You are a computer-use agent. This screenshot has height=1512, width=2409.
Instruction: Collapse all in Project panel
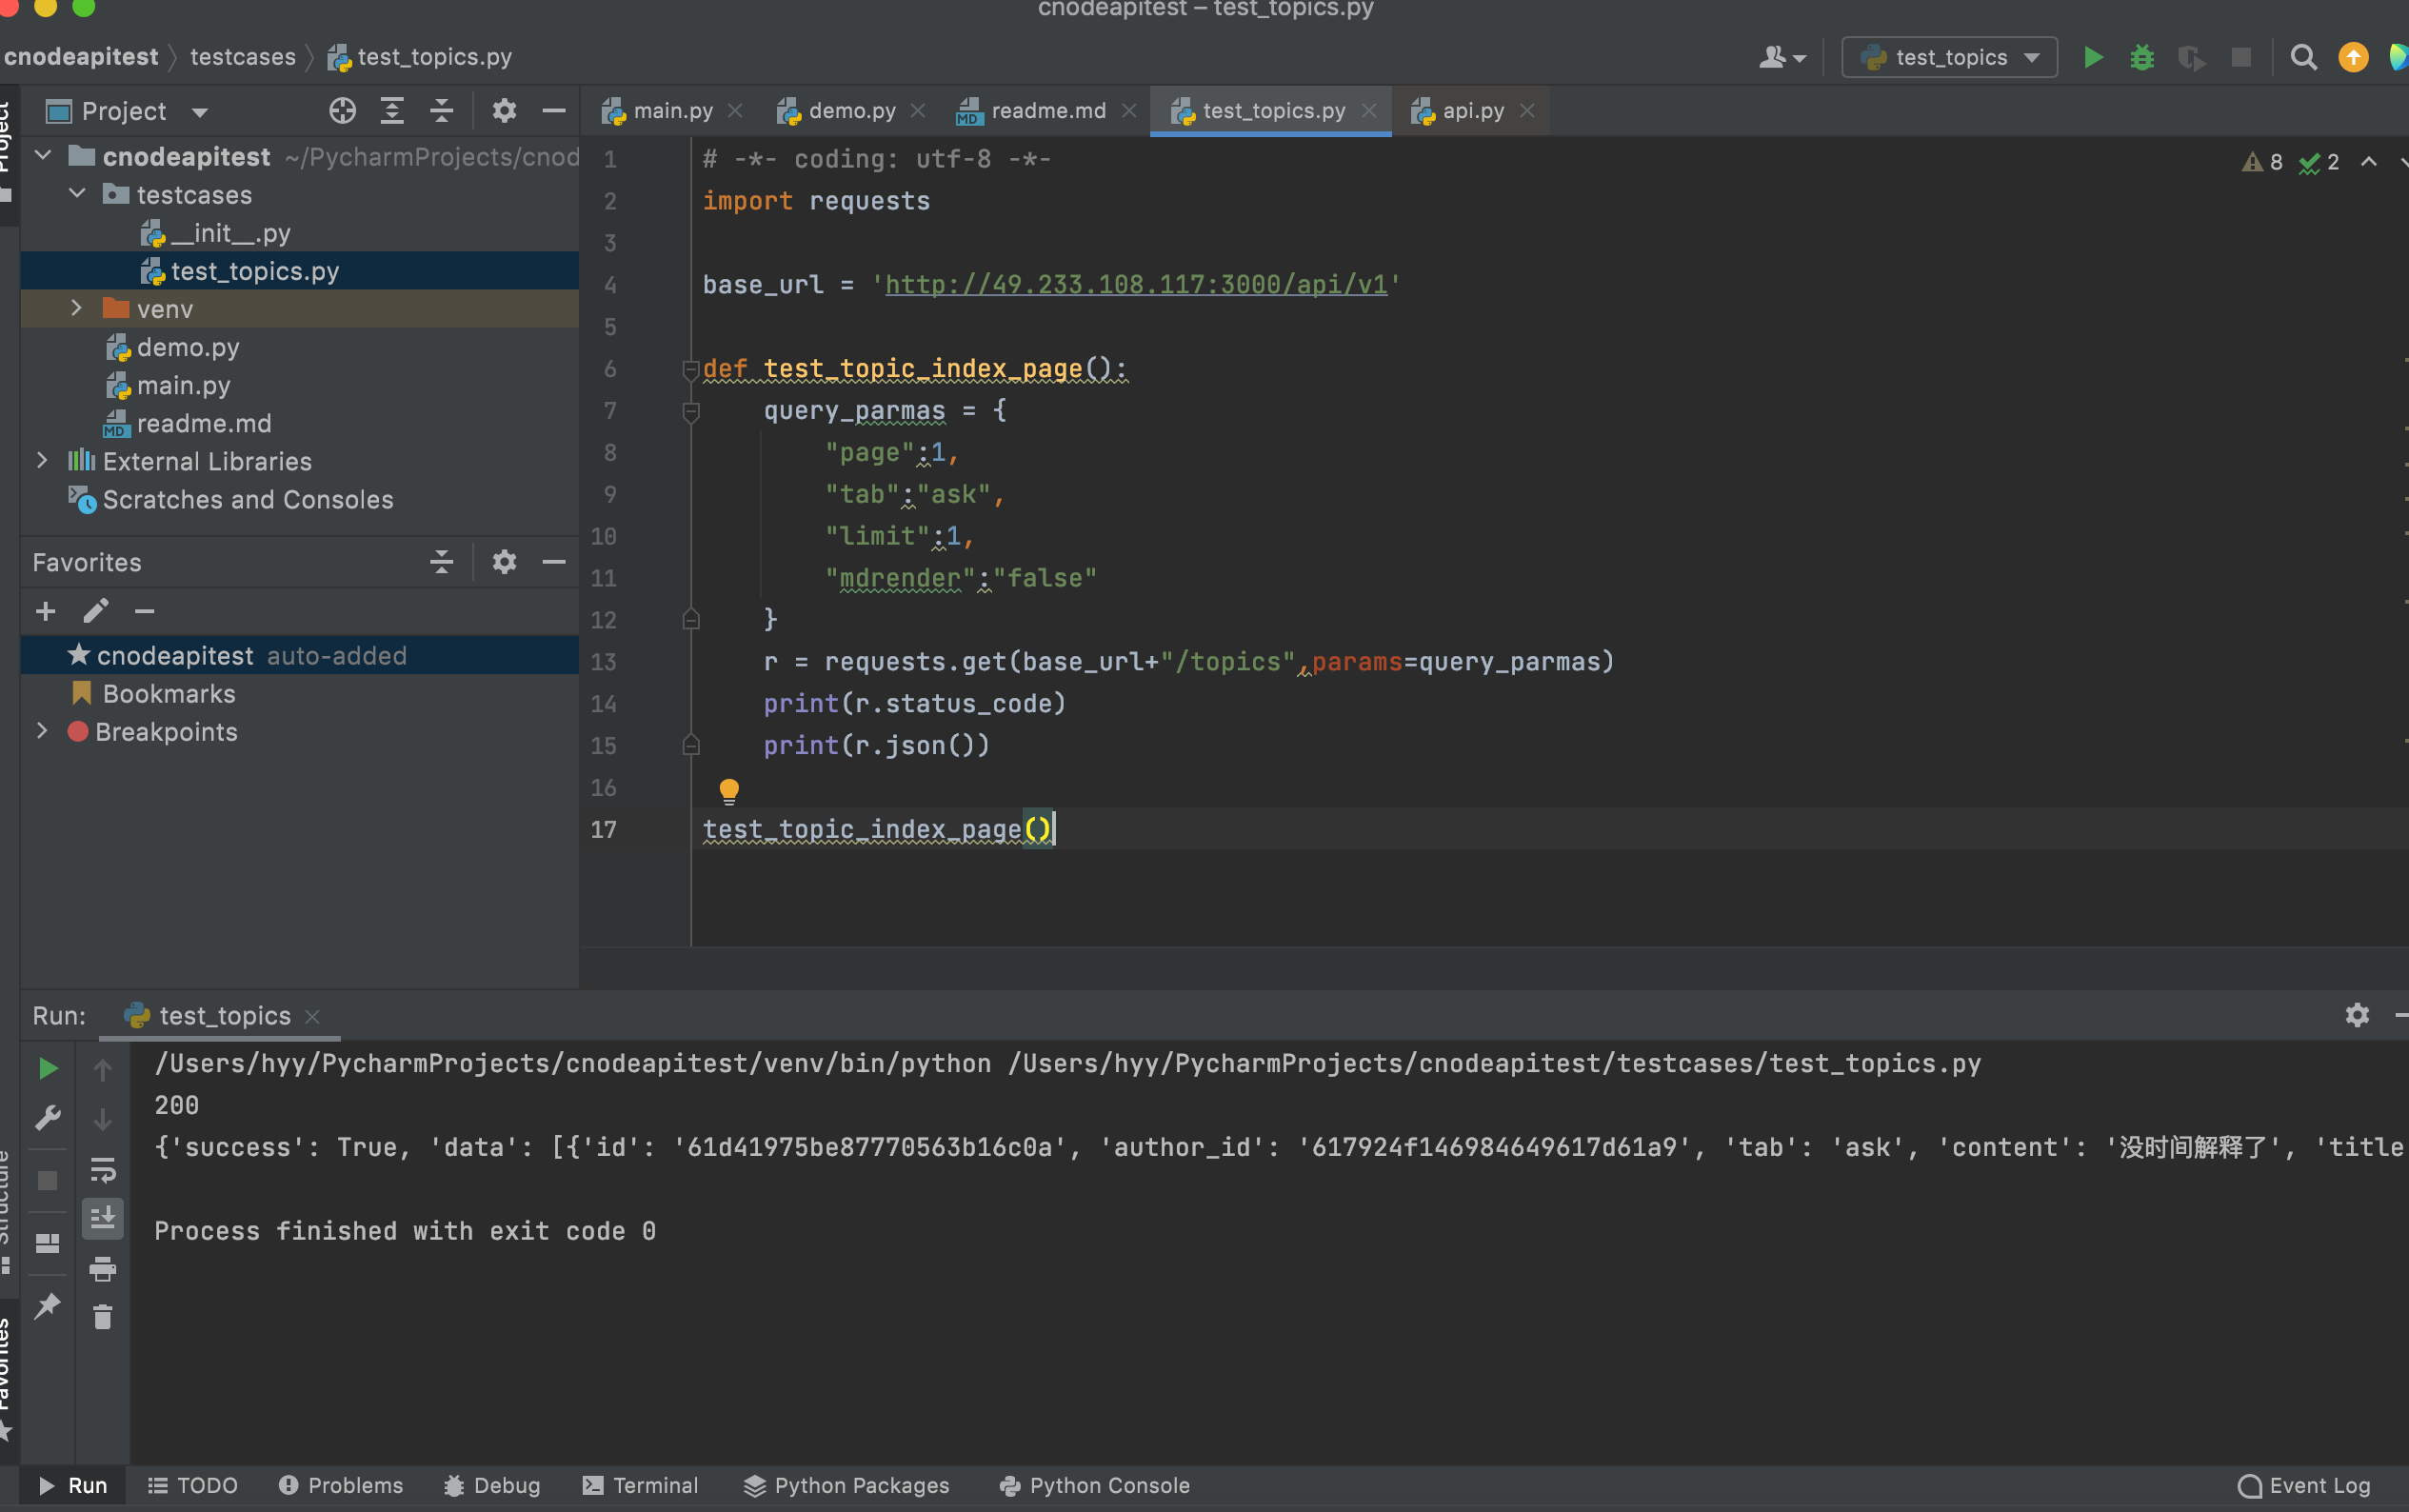[441, 111]
